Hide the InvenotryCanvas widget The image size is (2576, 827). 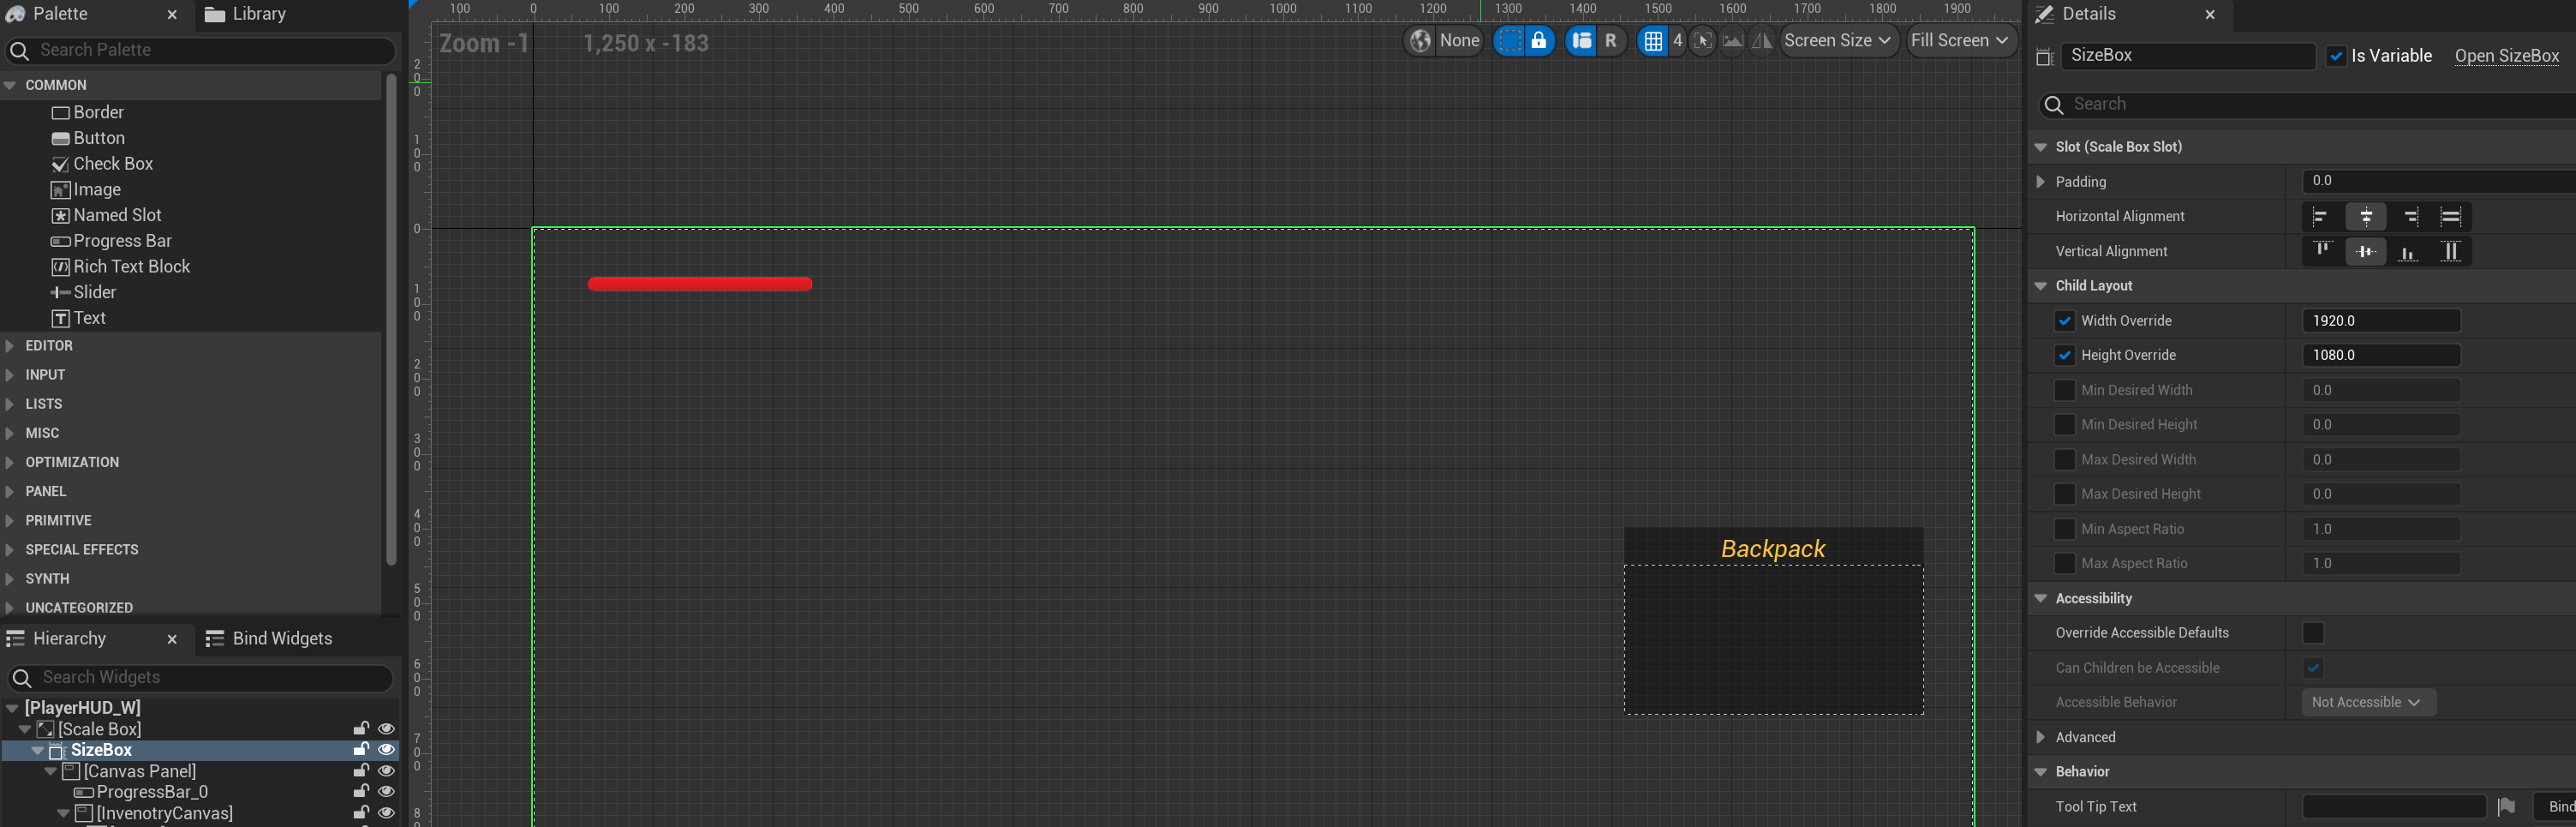pos(386,813)
